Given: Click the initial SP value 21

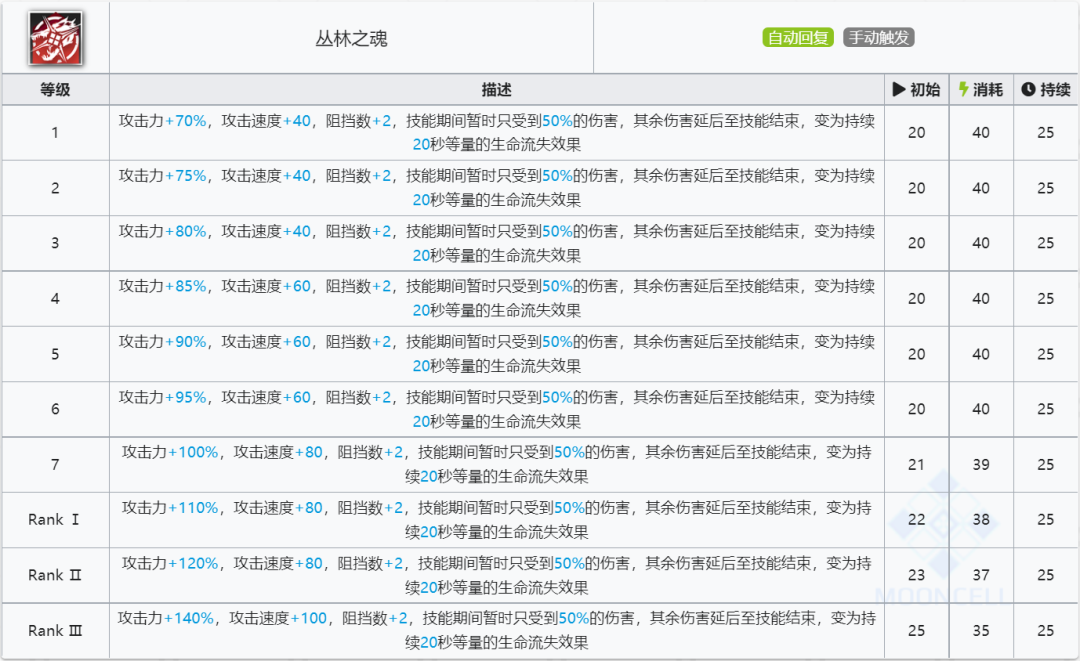Looking at the screenshot, I should [916, 464].
